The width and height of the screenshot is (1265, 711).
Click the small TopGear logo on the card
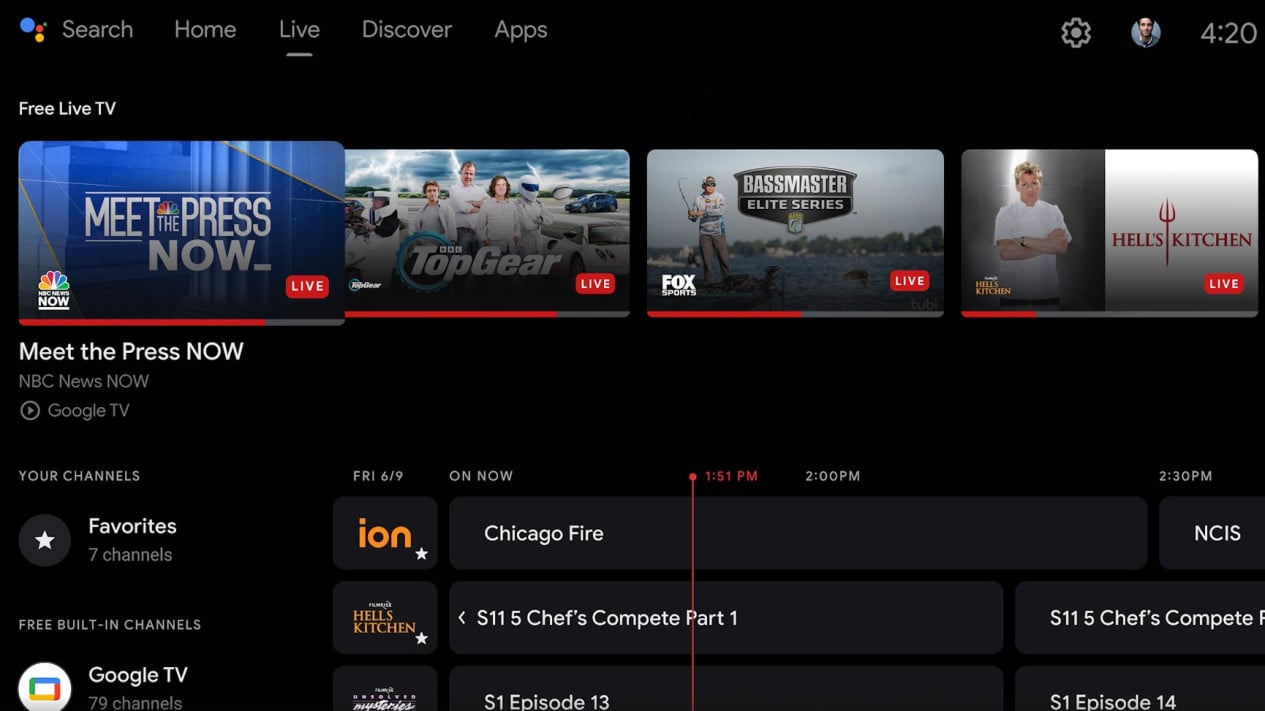(365, 285)
